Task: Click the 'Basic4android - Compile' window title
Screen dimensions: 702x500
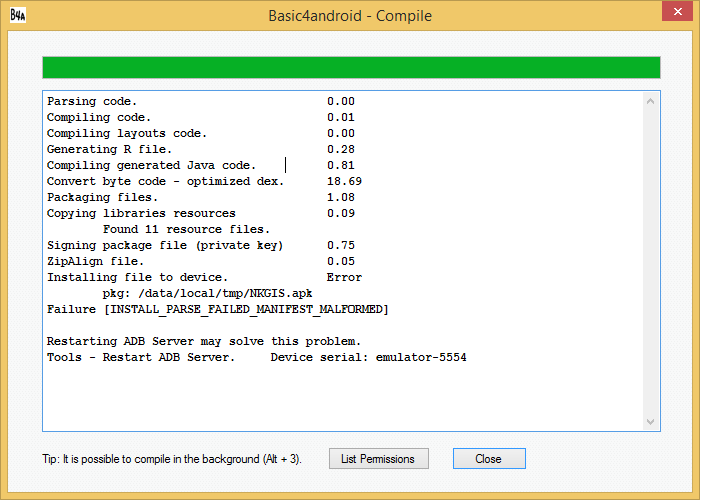Action: pos(350,16)
